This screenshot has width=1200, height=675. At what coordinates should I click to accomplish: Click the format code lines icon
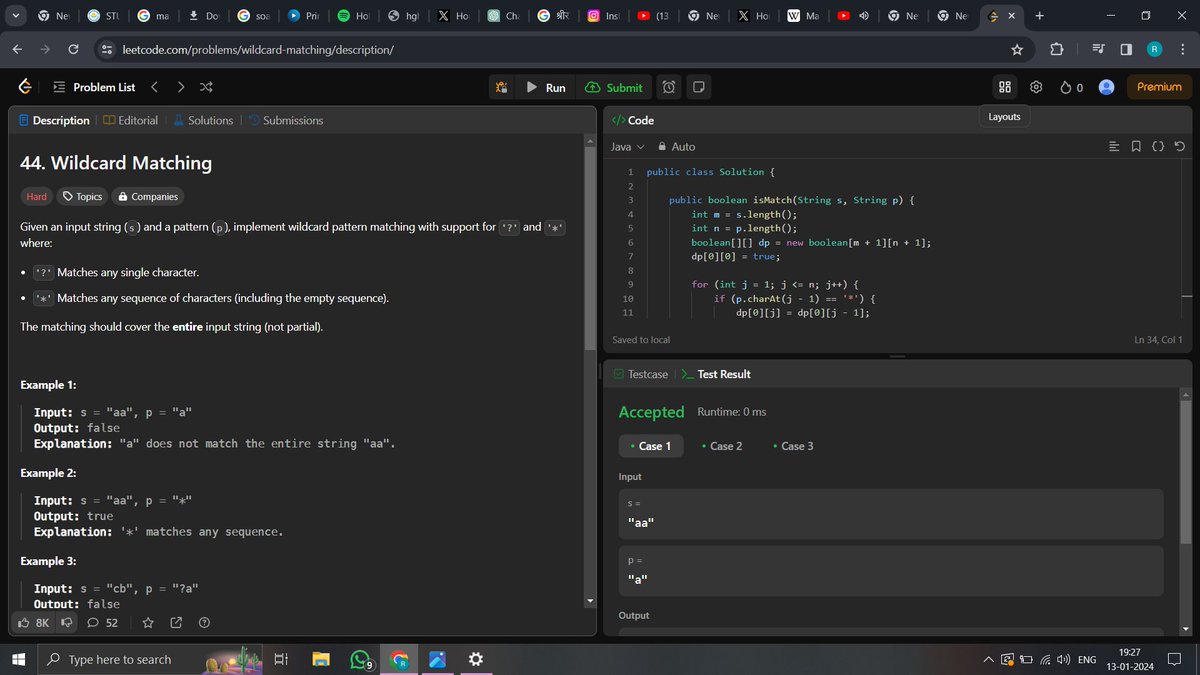click(1115, 147)
